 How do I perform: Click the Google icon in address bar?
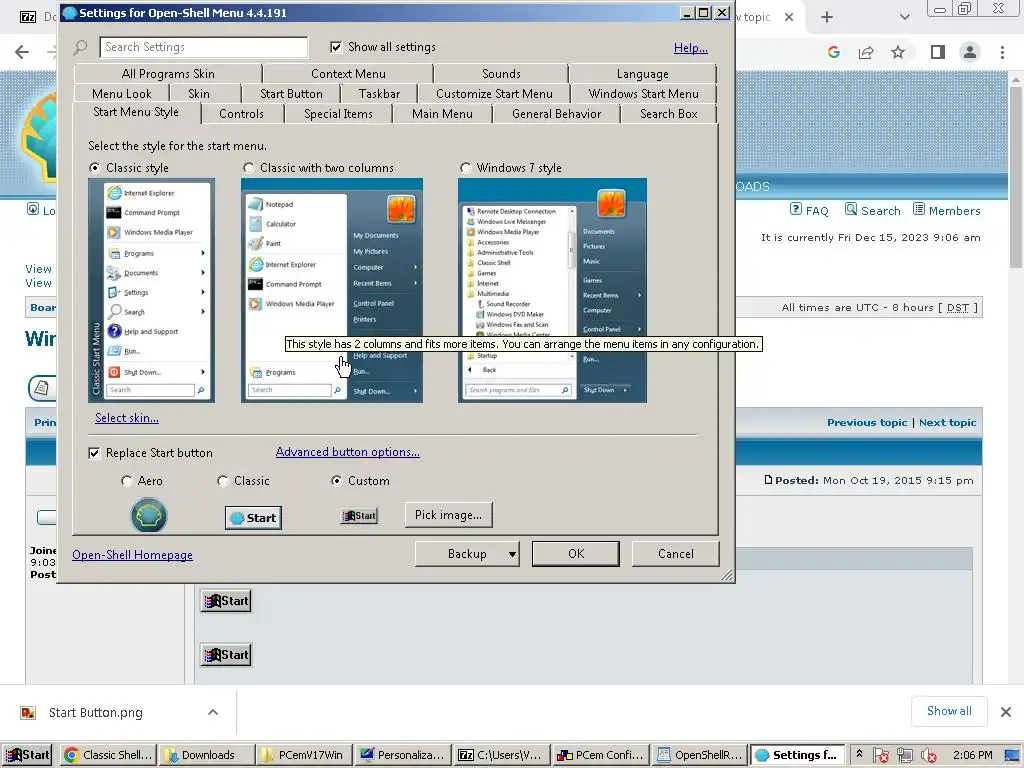[x=833, y=52]
